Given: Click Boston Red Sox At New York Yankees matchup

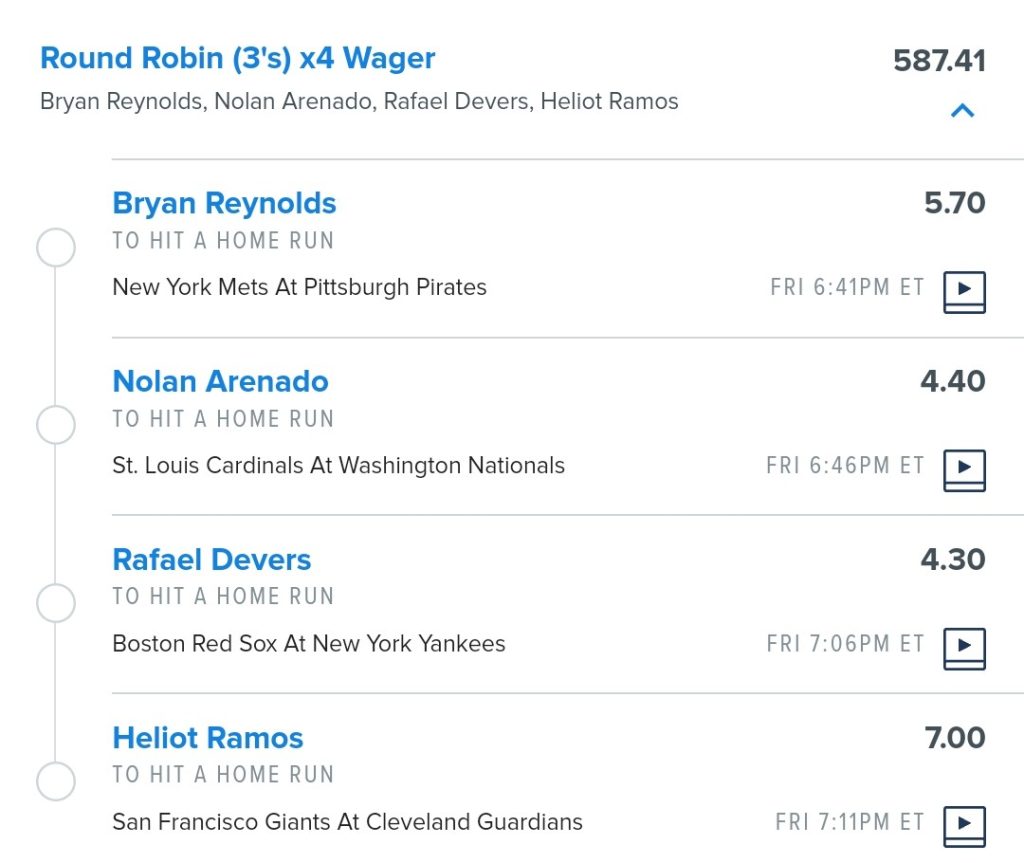Looking at the screenshot, I should (309, 643).
